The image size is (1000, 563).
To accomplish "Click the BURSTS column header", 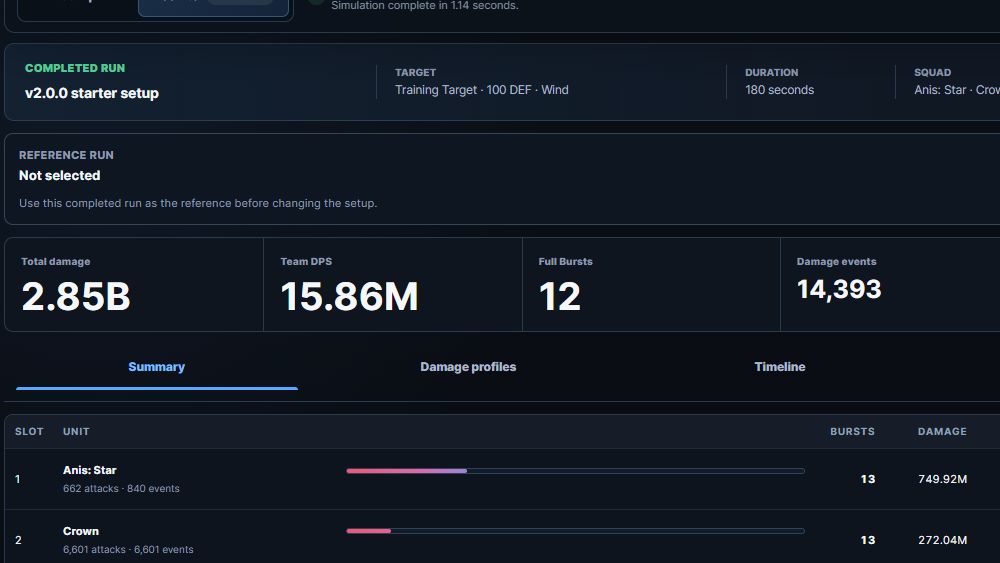I will tap(852, 432).
